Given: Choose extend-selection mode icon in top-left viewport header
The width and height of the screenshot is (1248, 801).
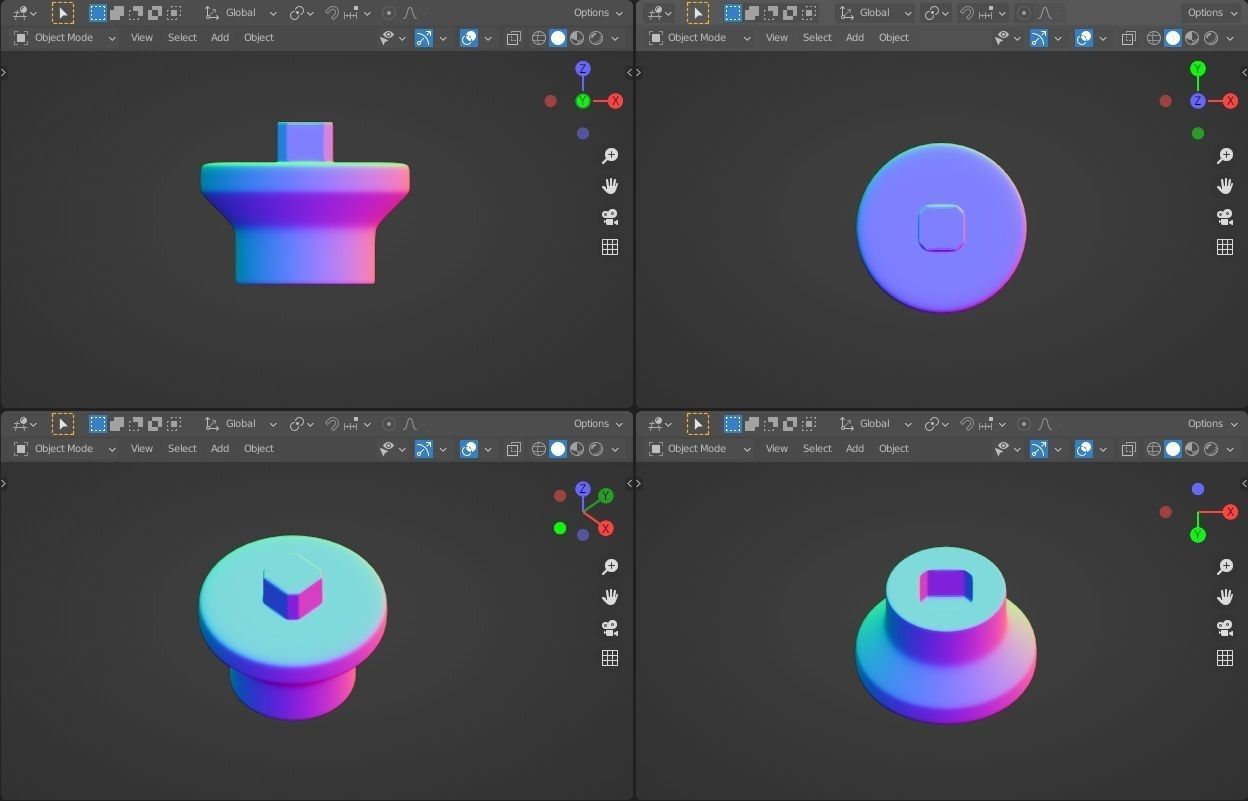Looking at the screenshot, I should [x=117, y=13].
